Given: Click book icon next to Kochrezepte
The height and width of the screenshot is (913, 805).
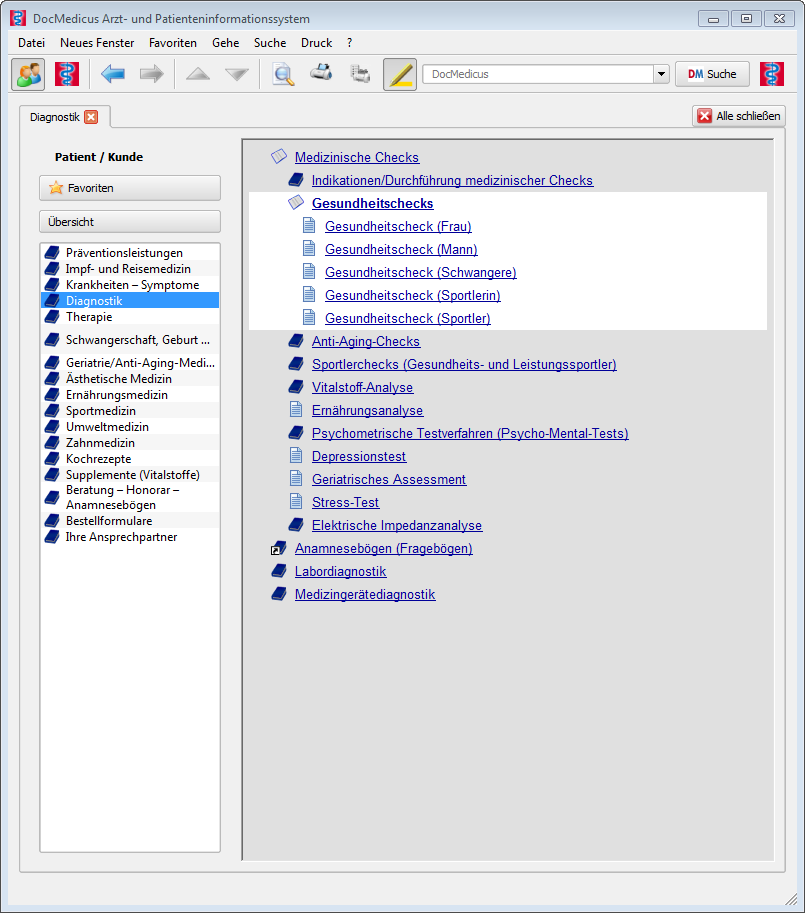Looking at the screenshot, I should tap(52, 459).
